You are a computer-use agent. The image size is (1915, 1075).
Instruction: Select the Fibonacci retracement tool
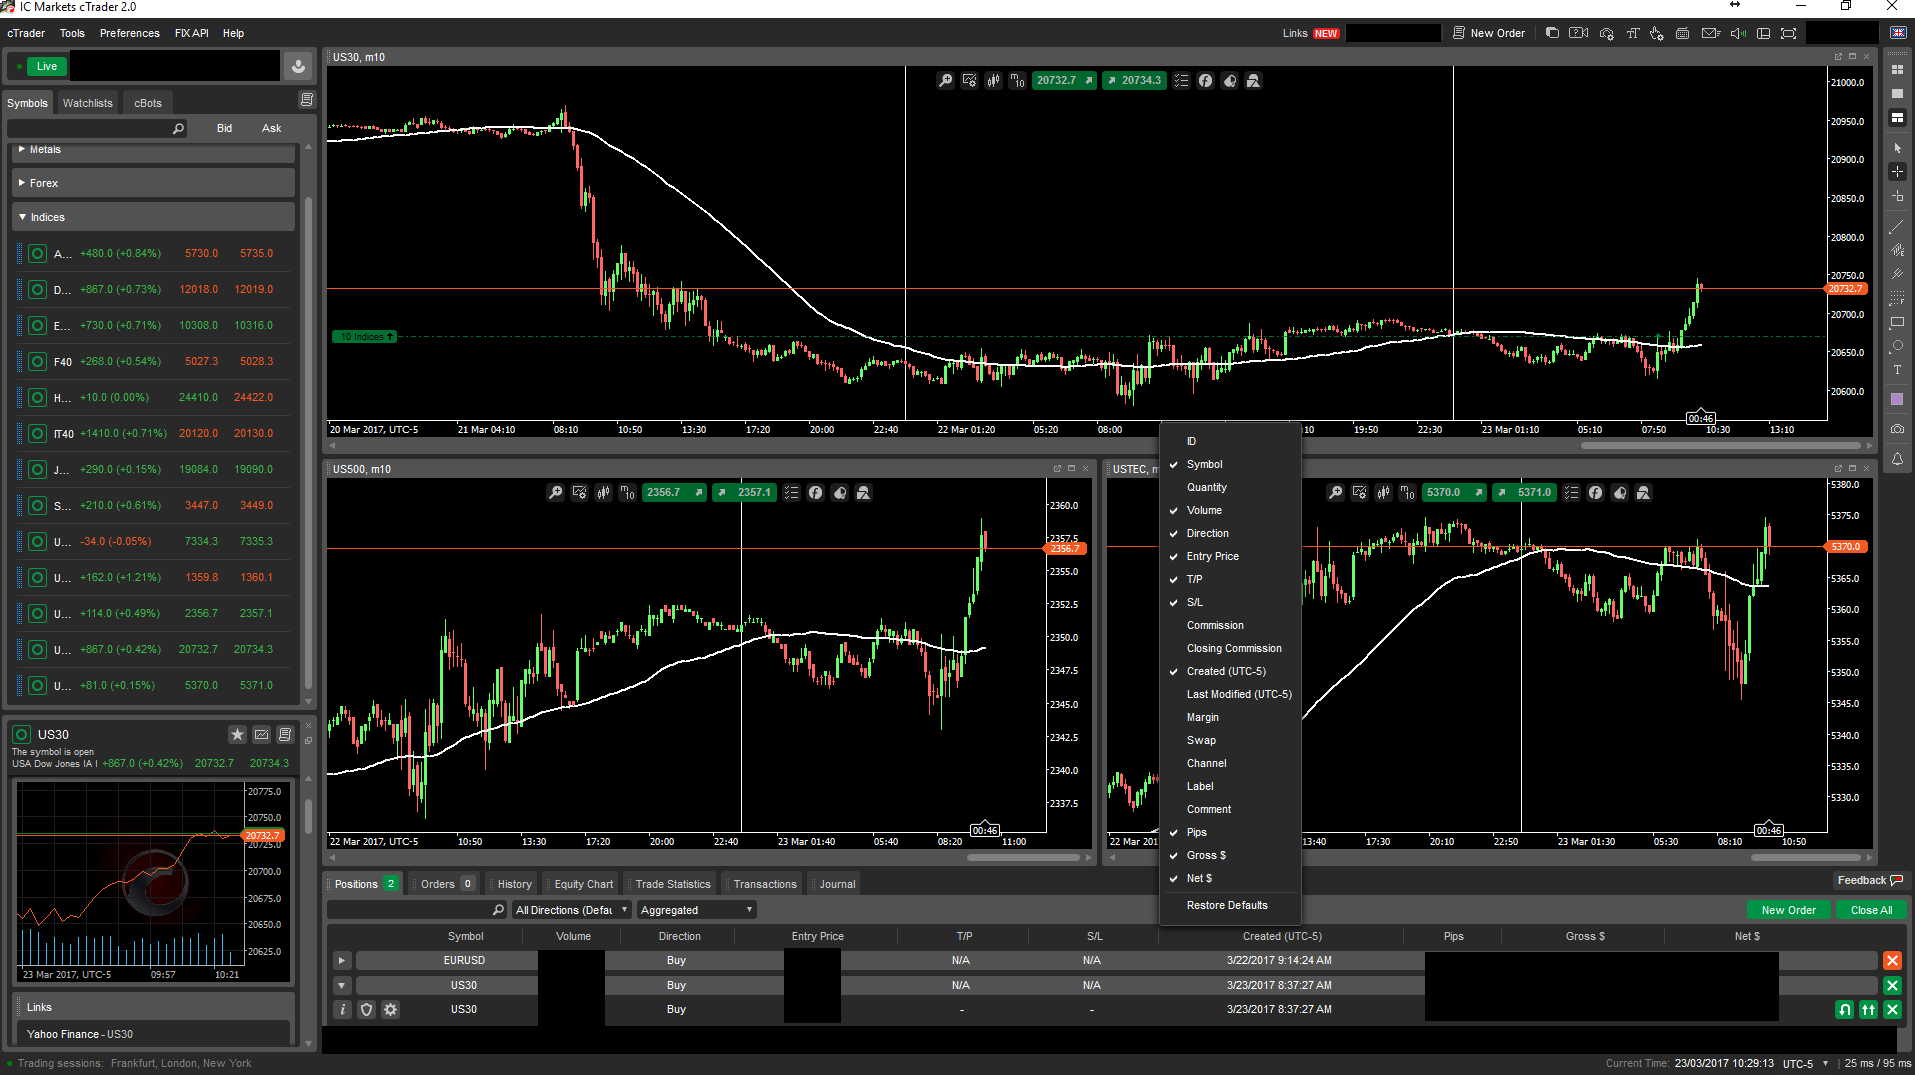tap(1897, 298)
